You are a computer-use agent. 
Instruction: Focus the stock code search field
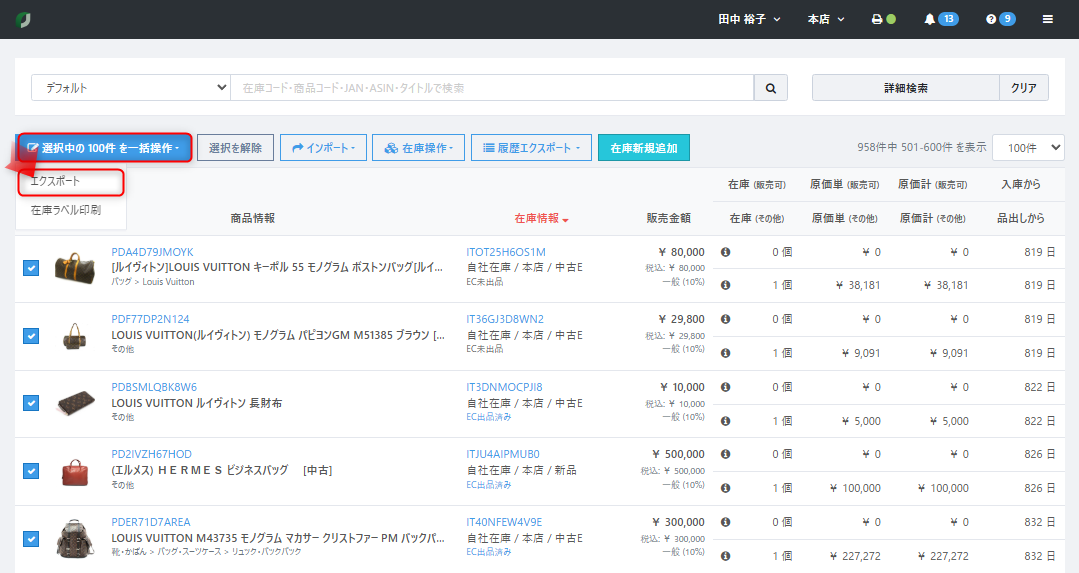pos(492,88)
